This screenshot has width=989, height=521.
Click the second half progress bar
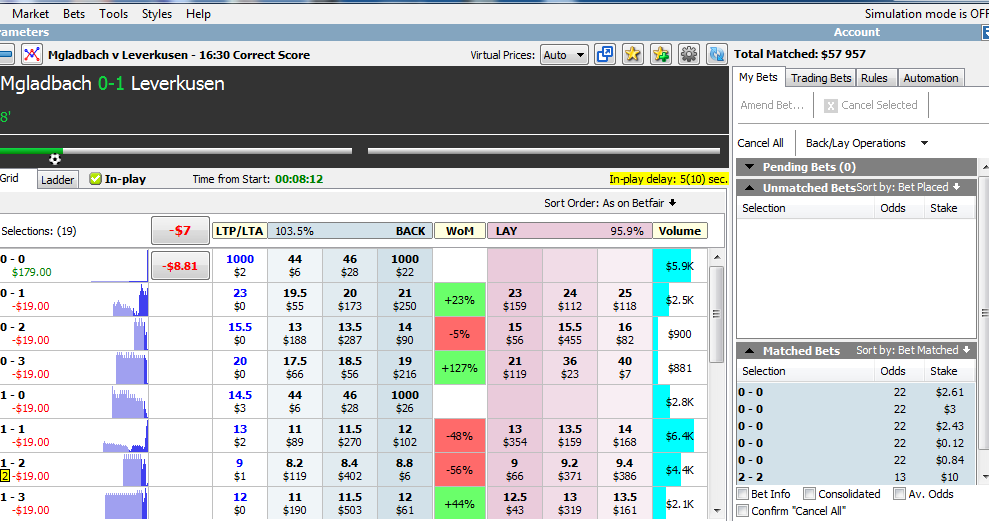[x=544, y=151]
